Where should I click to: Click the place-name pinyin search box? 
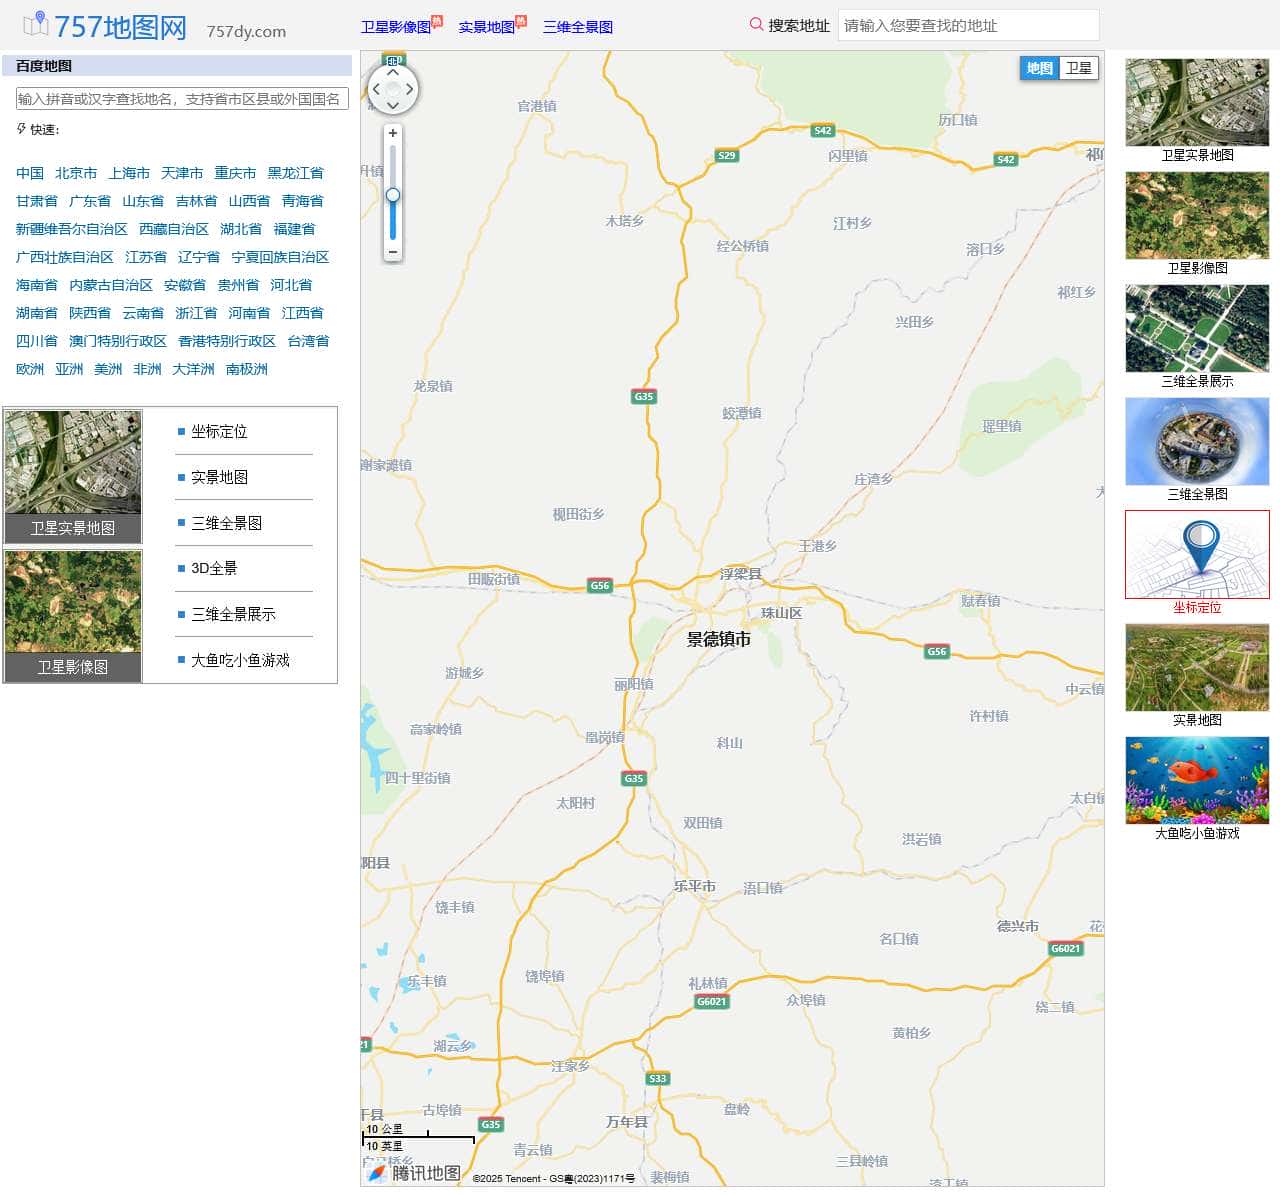[182, 99]
